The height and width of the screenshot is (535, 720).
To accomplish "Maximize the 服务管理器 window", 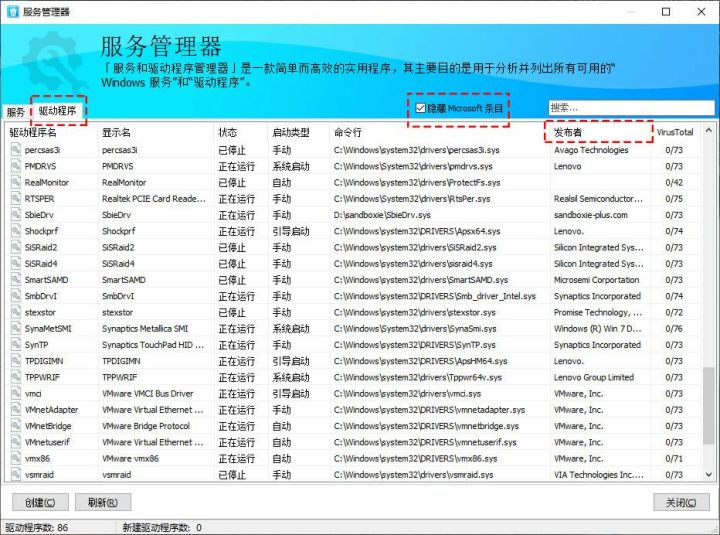I will click(x=666, y=11).
